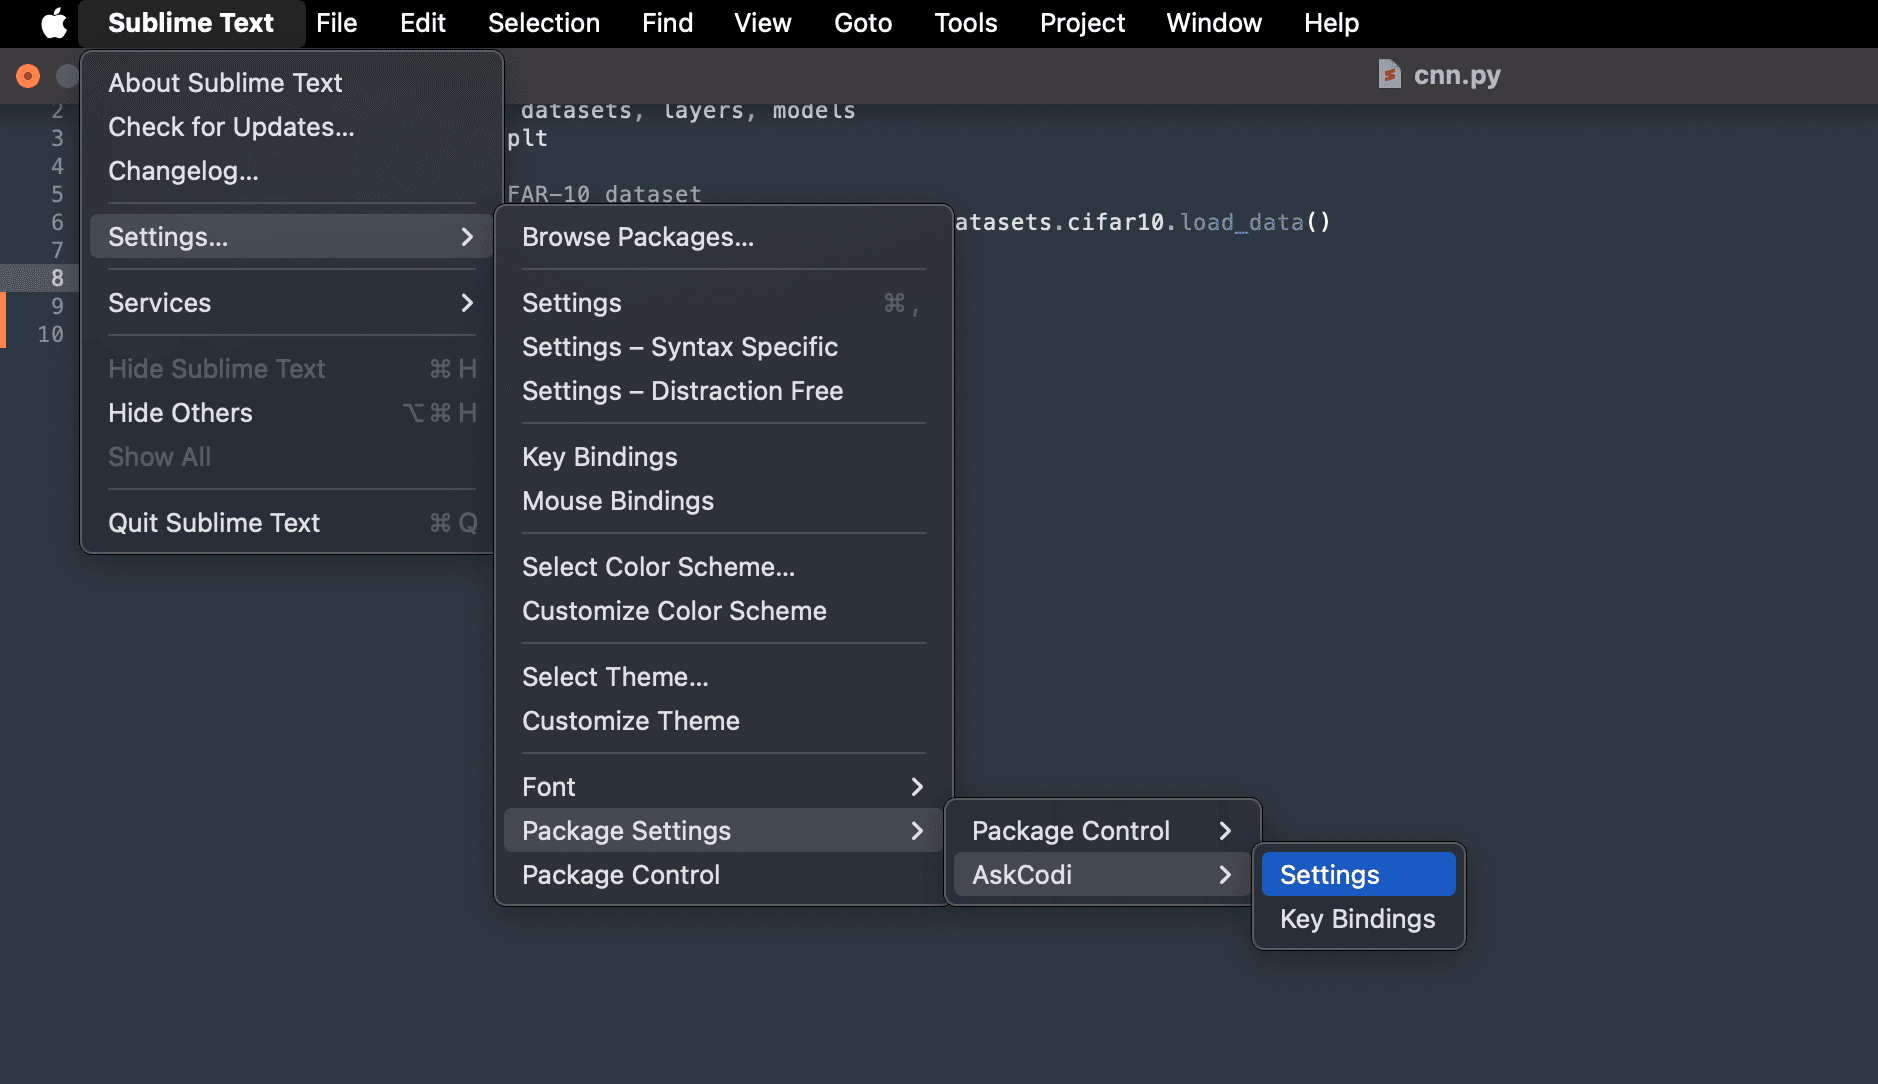This screenshot has width=1878, height=1084.
Task: Open Settings – Syntax Specific
Action: [x=723, y=347]
